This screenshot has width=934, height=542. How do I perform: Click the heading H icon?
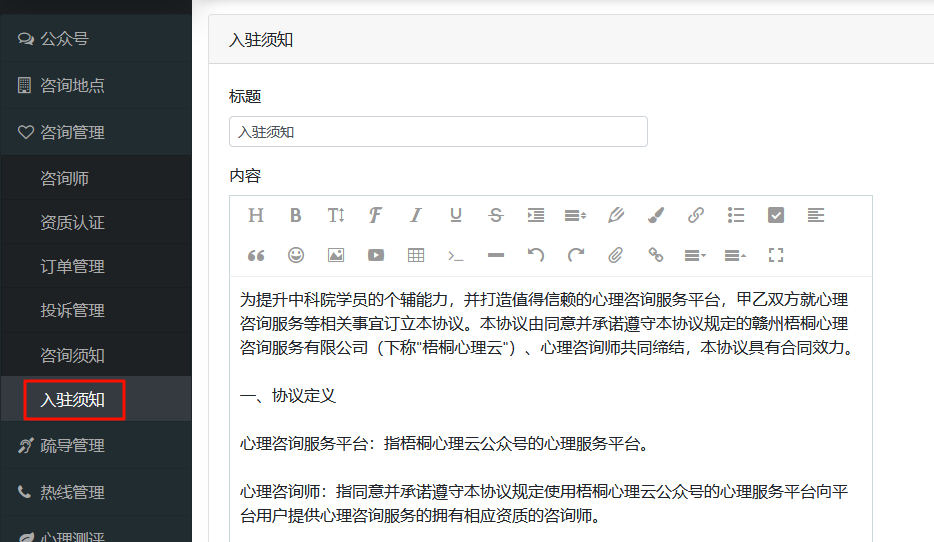coord(256,215)
